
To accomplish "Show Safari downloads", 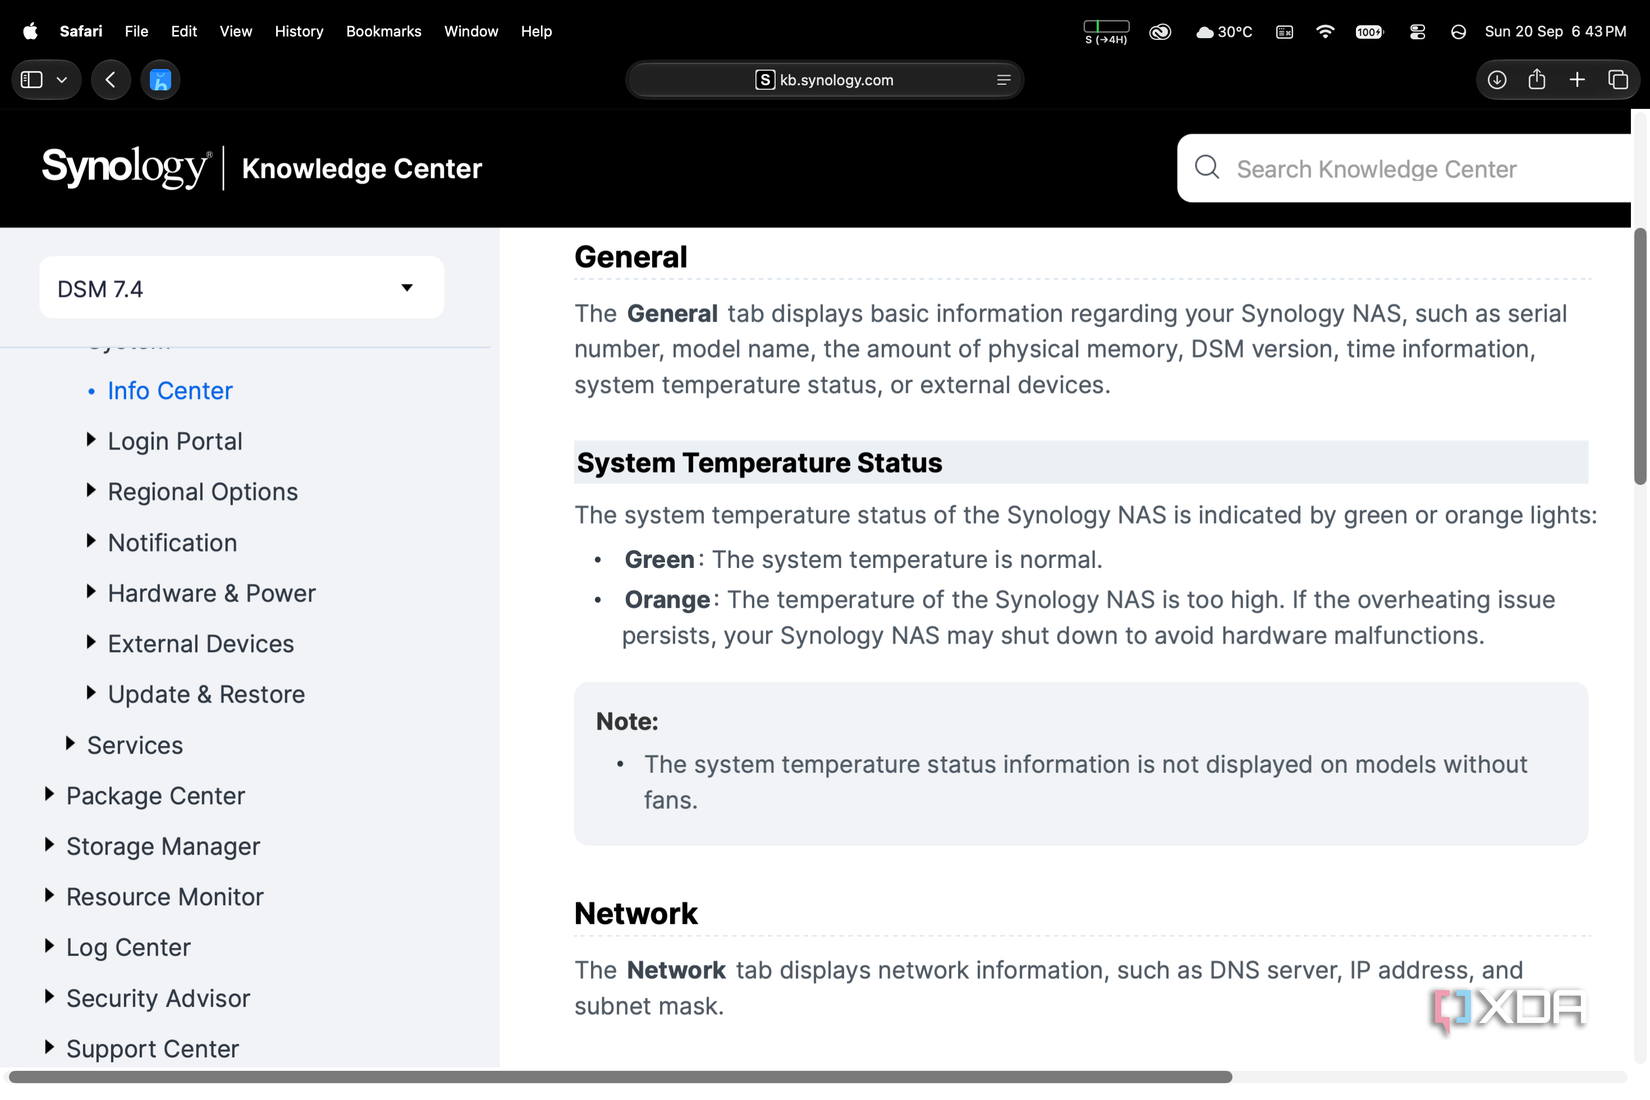I will 1497,80.
